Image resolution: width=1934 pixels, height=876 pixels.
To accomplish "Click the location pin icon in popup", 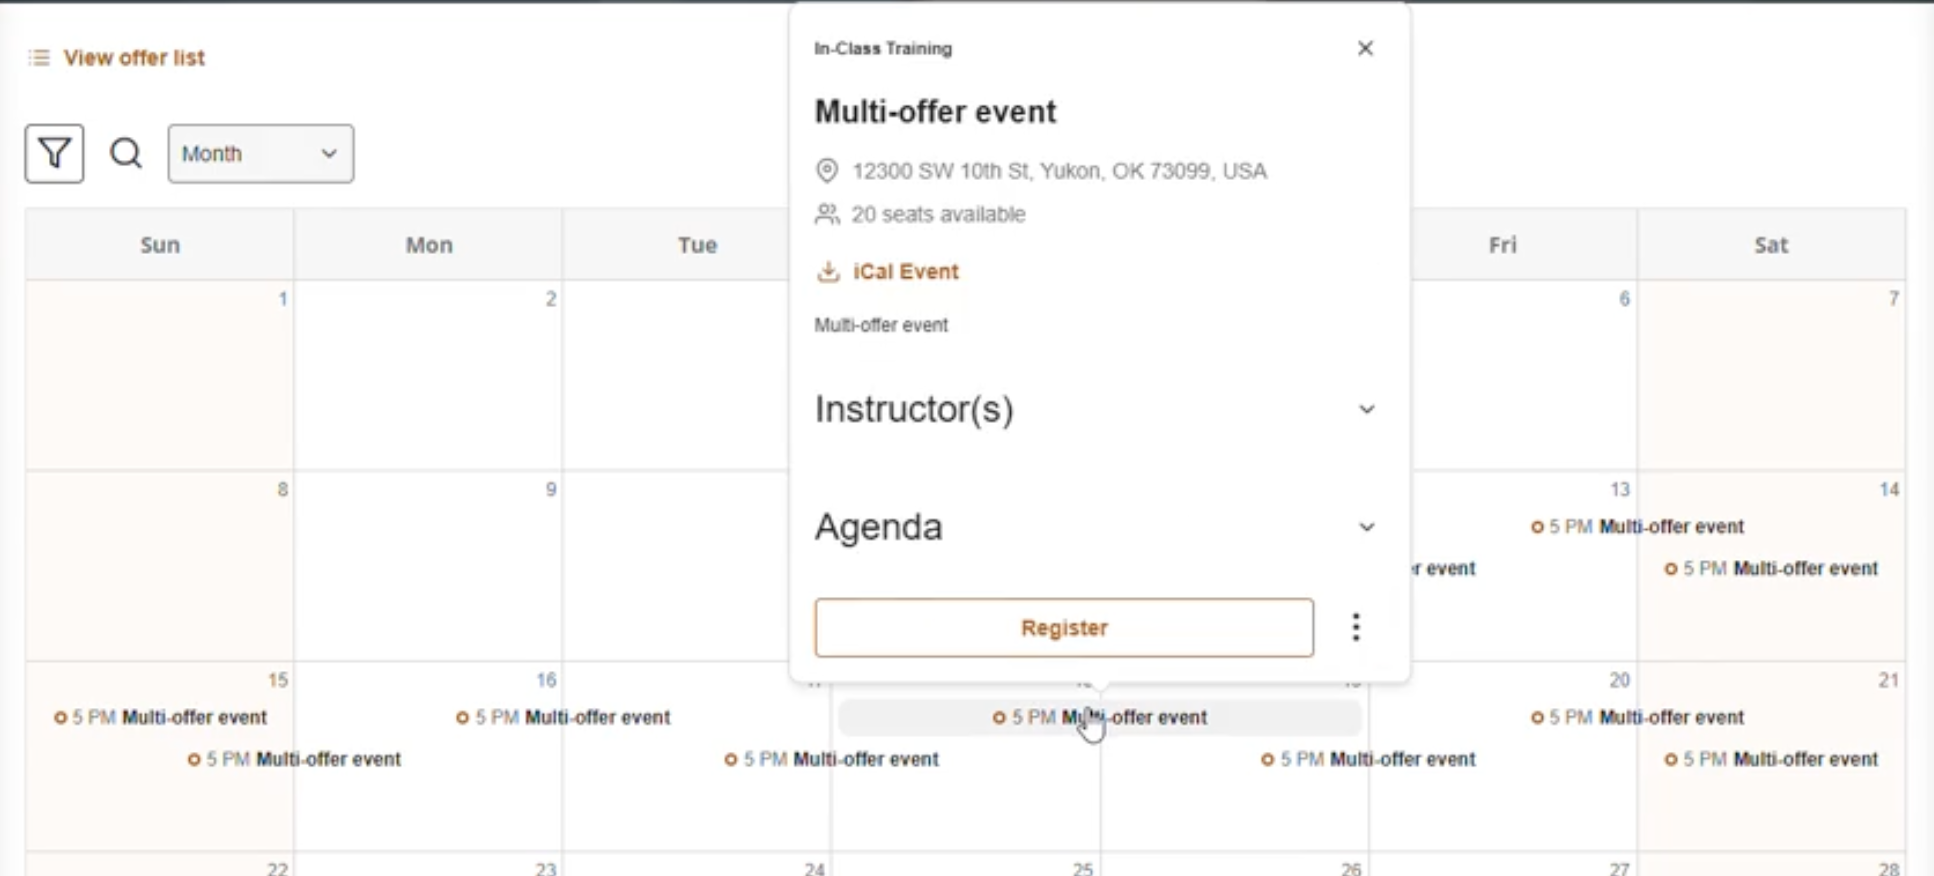I will point(827,171).
